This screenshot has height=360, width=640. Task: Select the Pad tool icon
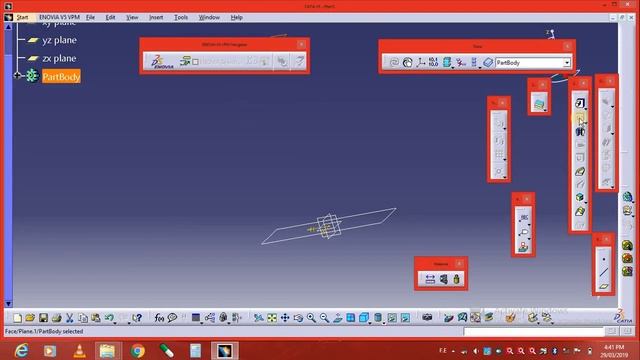580,103
